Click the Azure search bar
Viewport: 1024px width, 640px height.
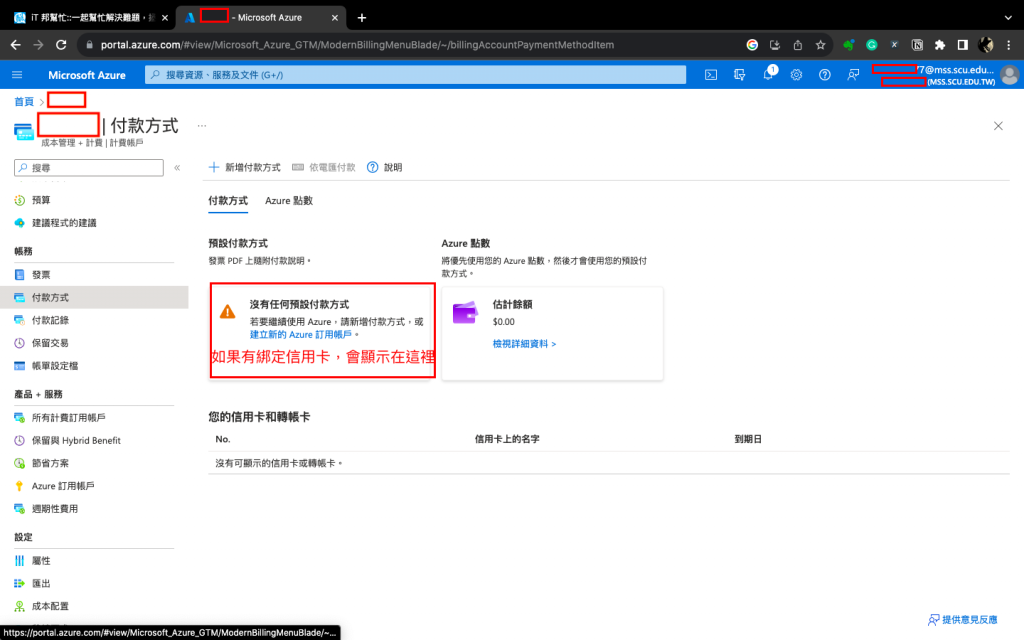415,75
